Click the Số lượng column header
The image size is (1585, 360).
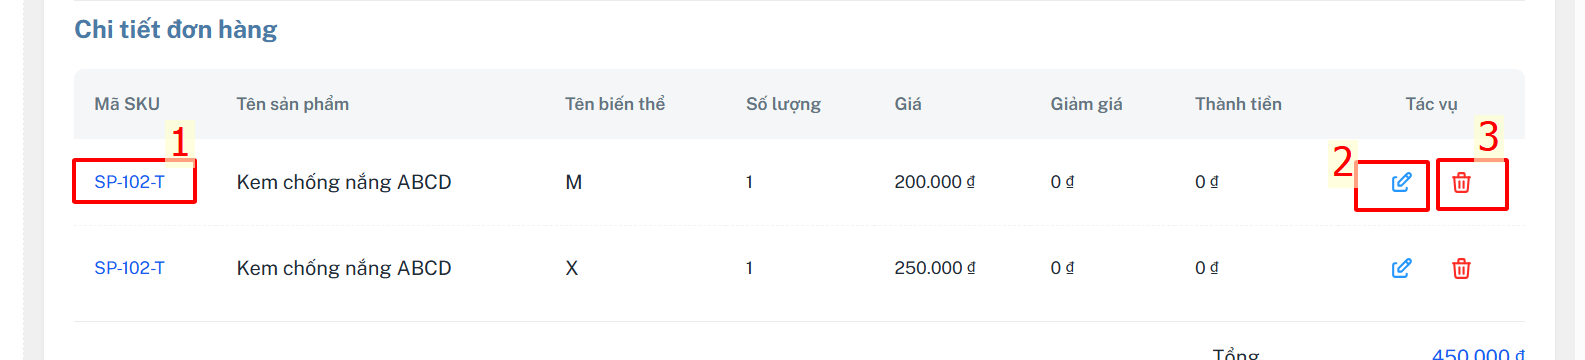[783, 104]
